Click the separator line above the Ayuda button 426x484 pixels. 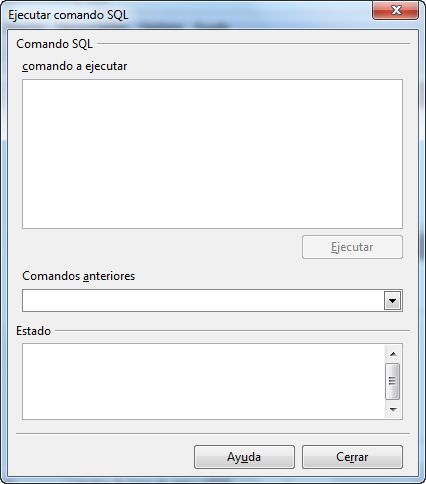213,434
